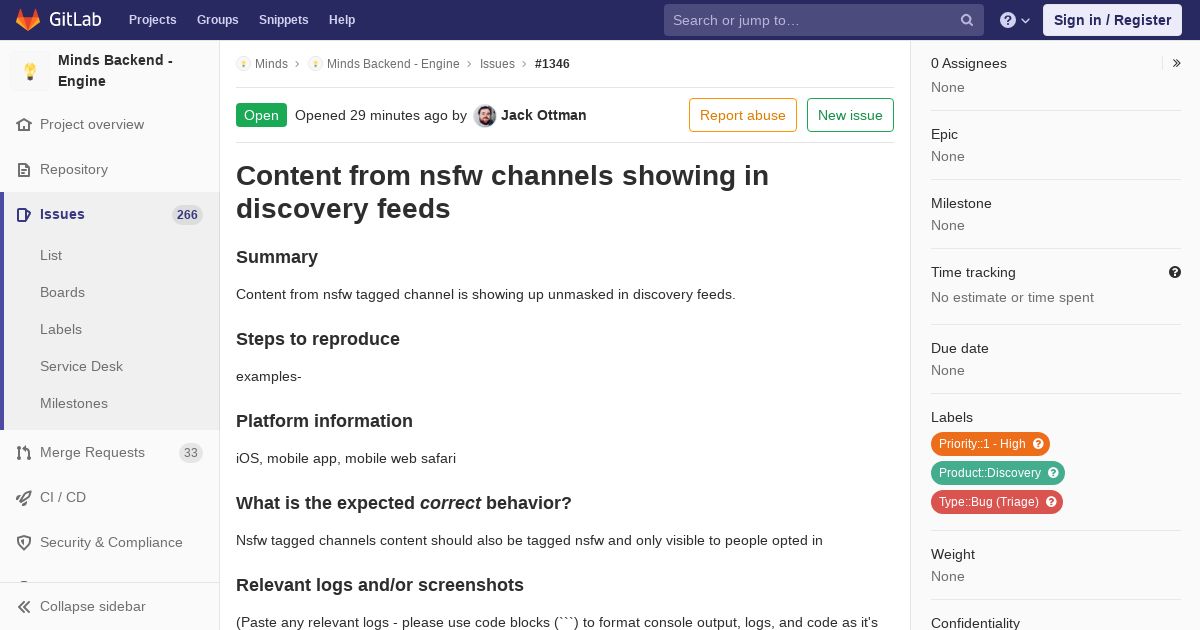Open Security & Compliance shield icon
The image size is (1200, 630).
[x=24, y=543]
